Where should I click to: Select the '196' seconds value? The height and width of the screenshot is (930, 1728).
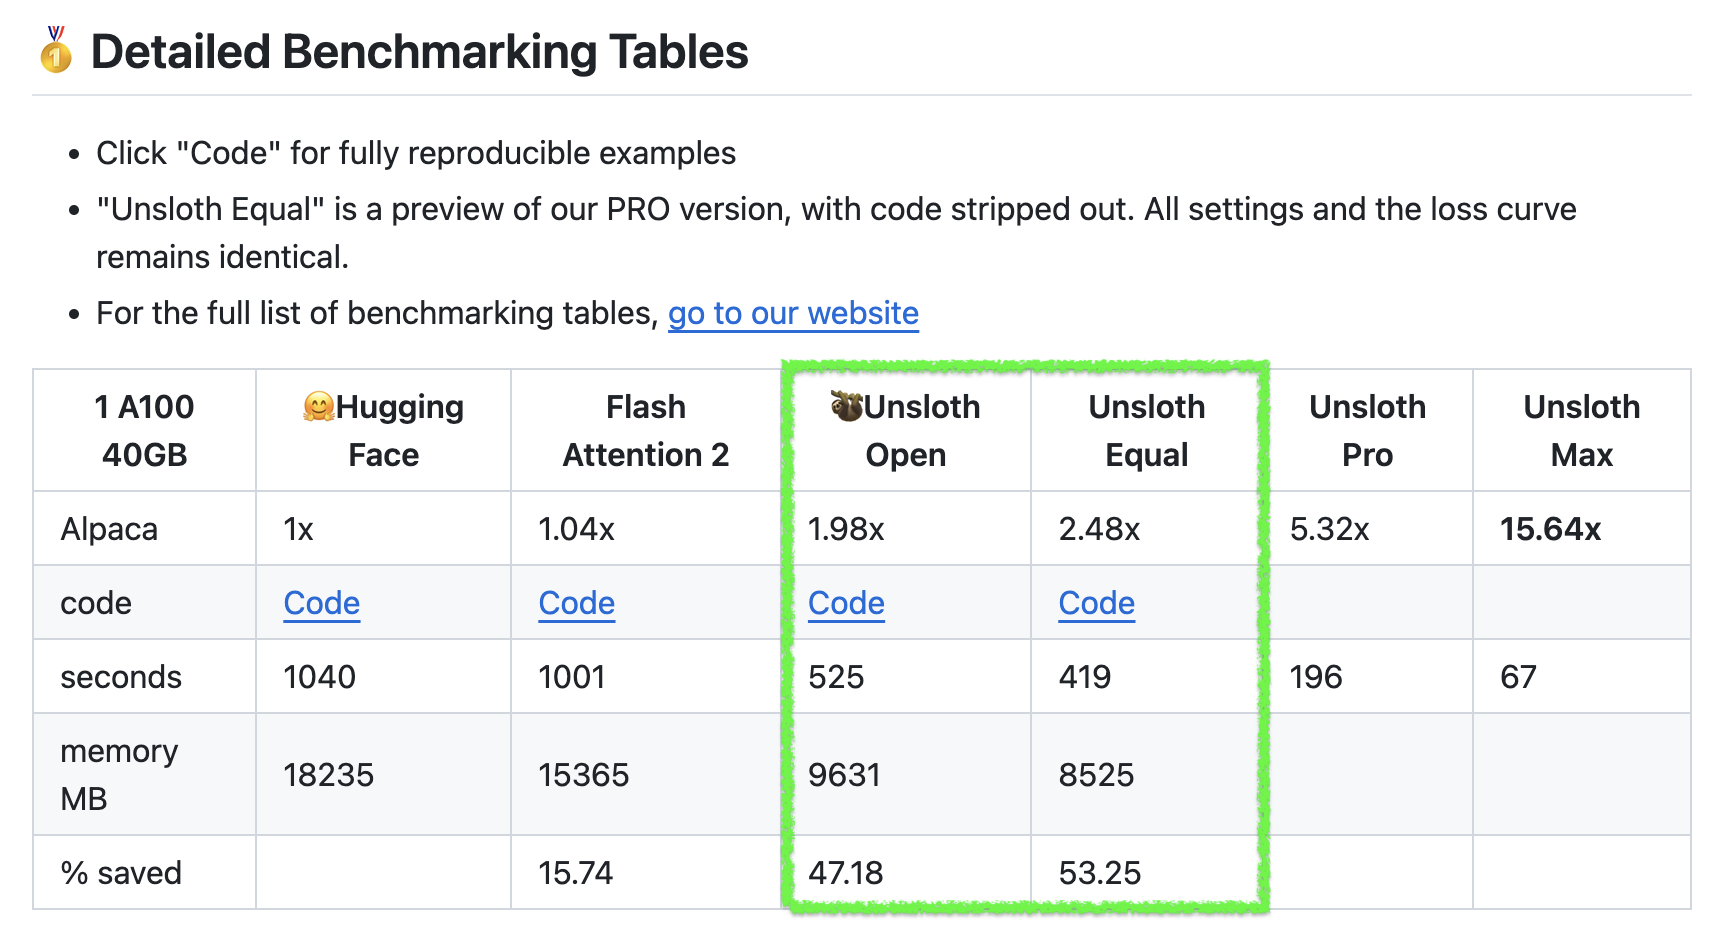point(1316,677)
